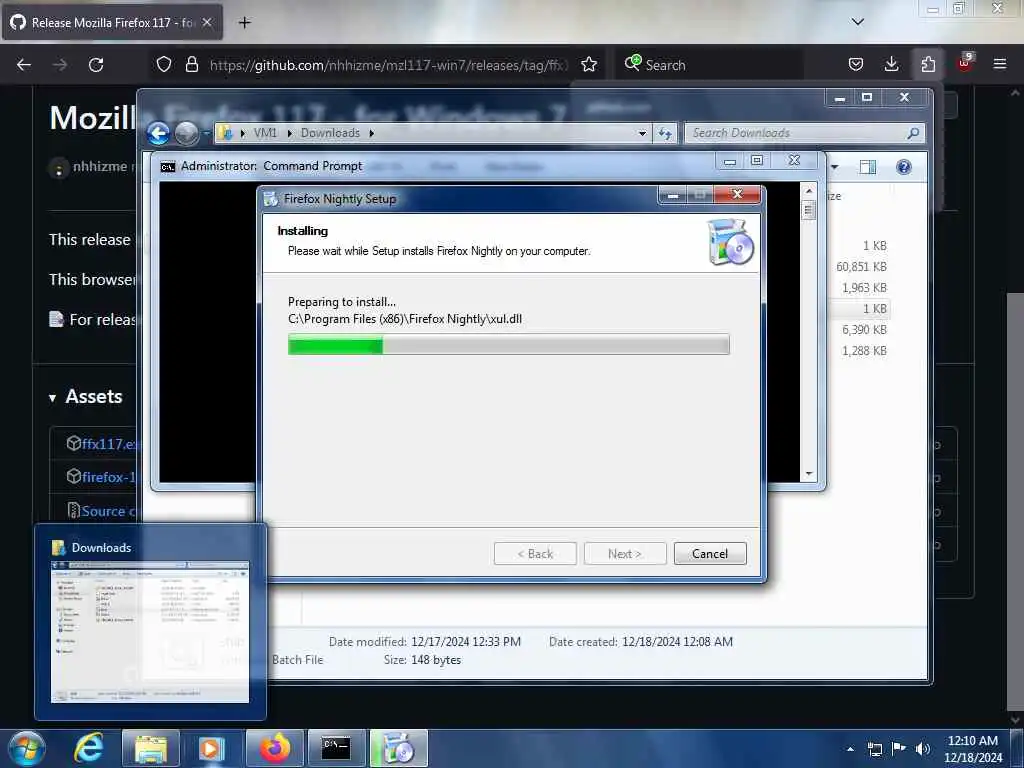Click the Search Downloads field
Screen dimensions: 1024x768
click(805, 133)
